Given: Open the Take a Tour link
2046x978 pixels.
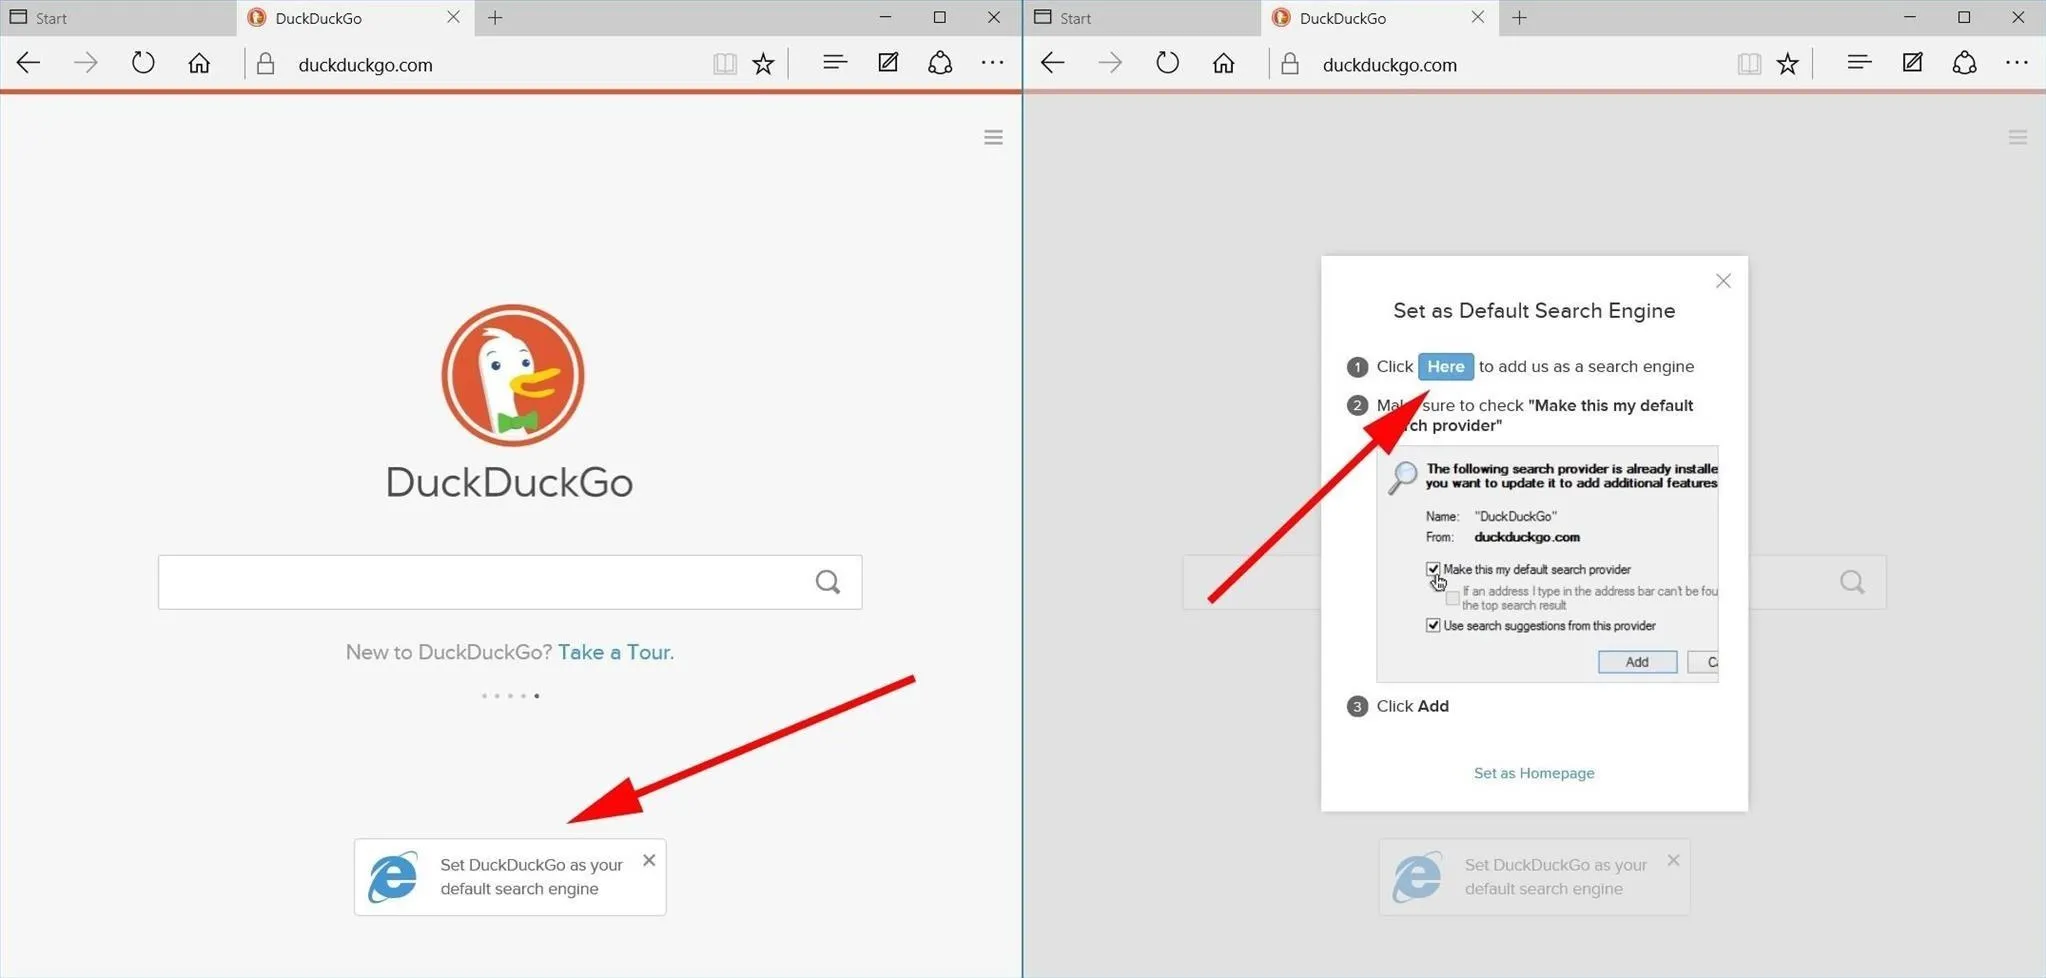Looking at the screenshot, I should [x=615, y=652].
